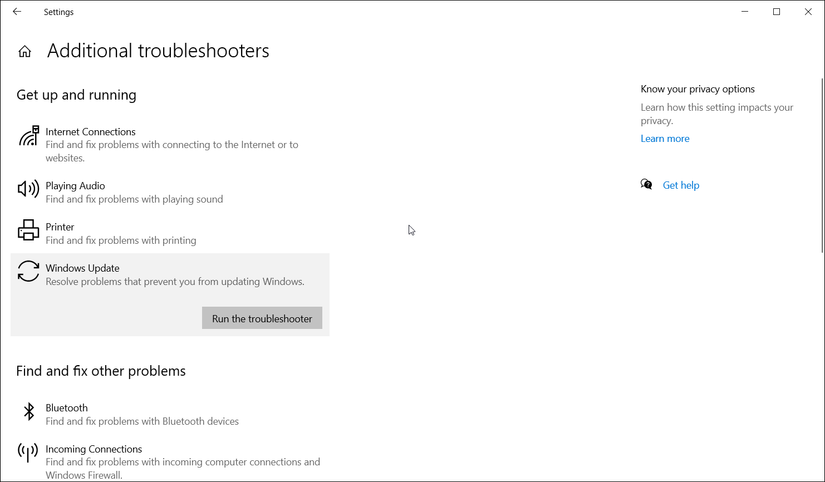Viewport: 825px width, 482px height.
Task: Click 'Find and fix problems with Bluetooth devices'
Action: pyautogui.click(x=142, y=421)
